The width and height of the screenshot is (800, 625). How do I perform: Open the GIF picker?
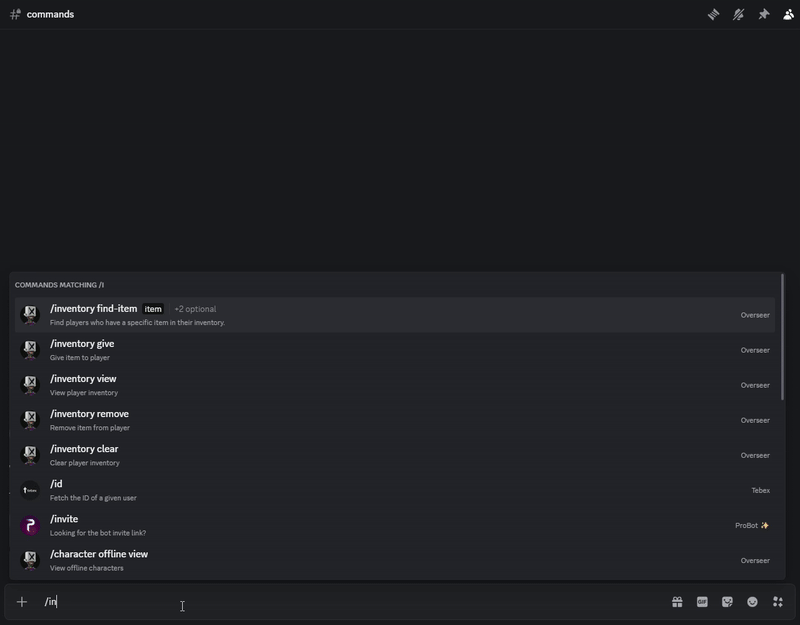pos(702,602)
